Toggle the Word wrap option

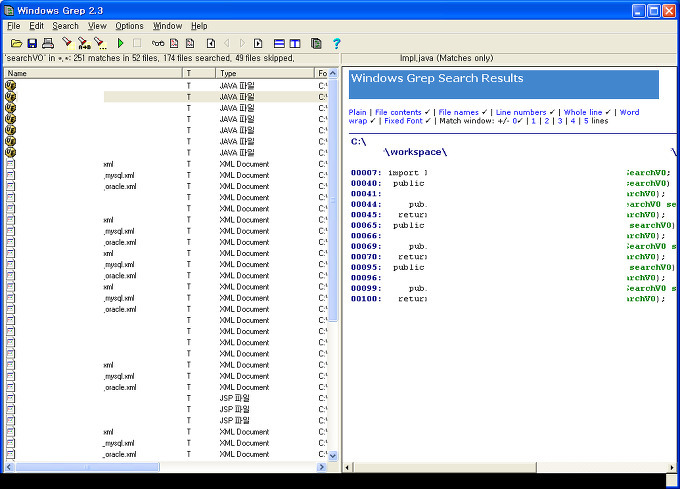(629, 112)
